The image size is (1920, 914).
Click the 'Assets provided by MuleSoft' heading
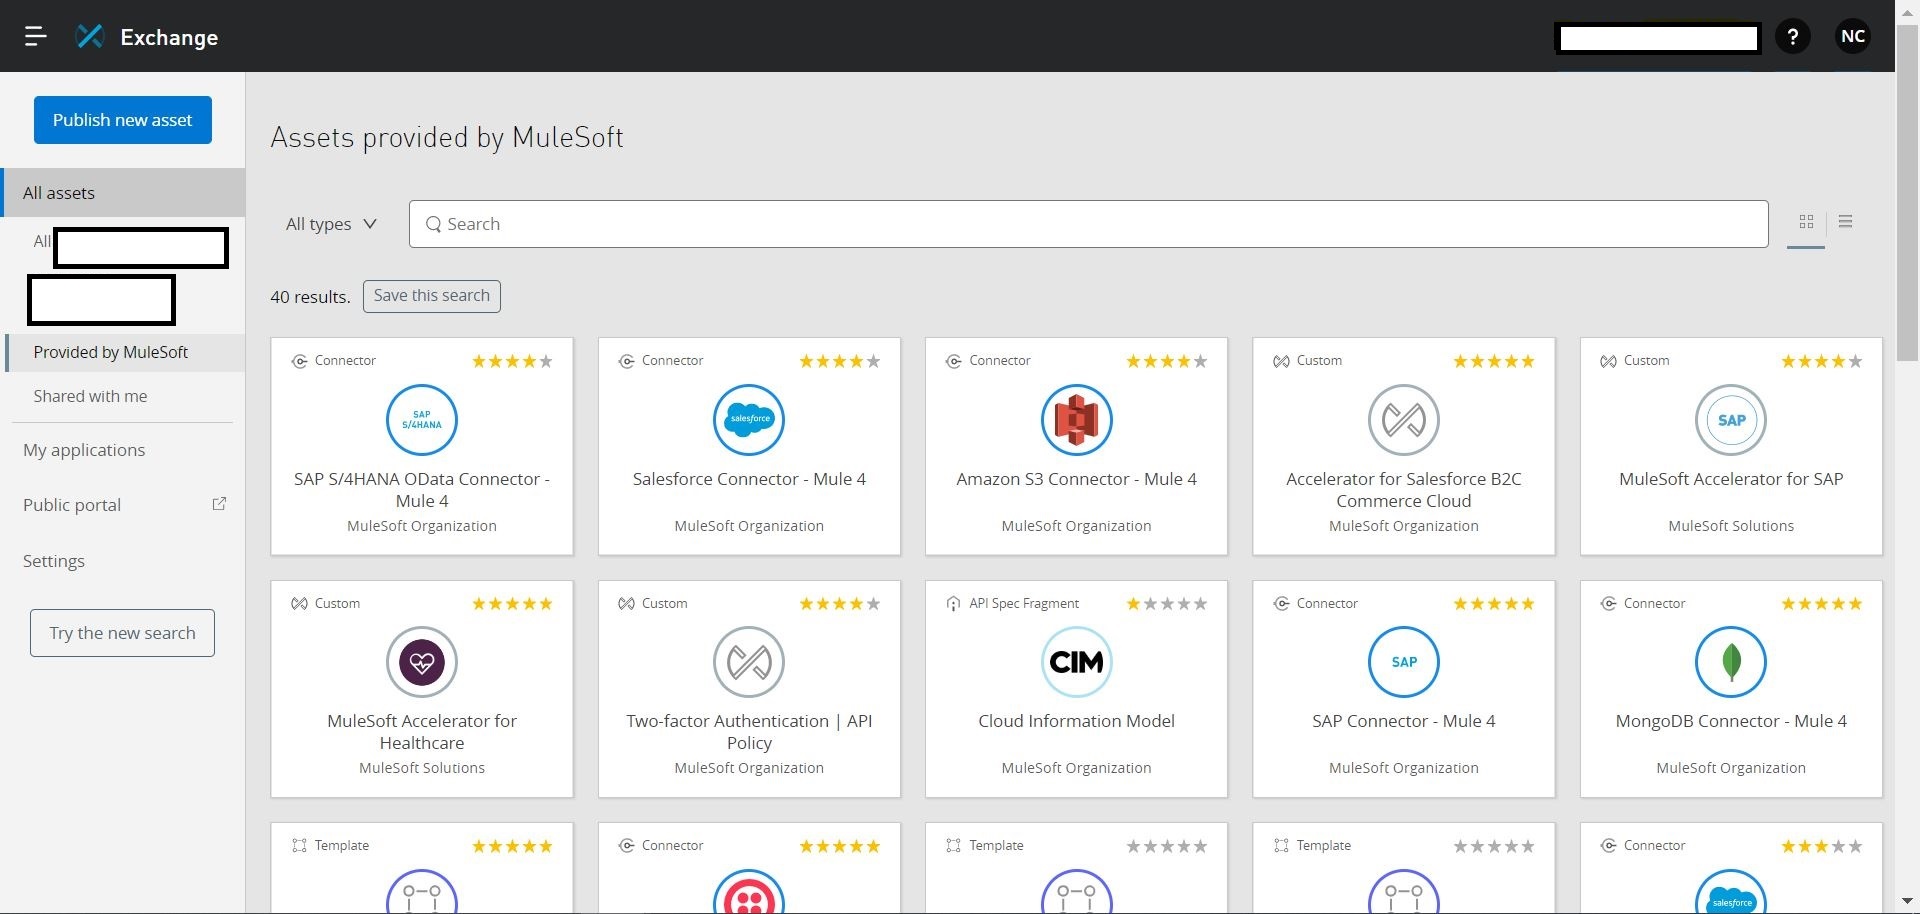[x=447, y=137]
